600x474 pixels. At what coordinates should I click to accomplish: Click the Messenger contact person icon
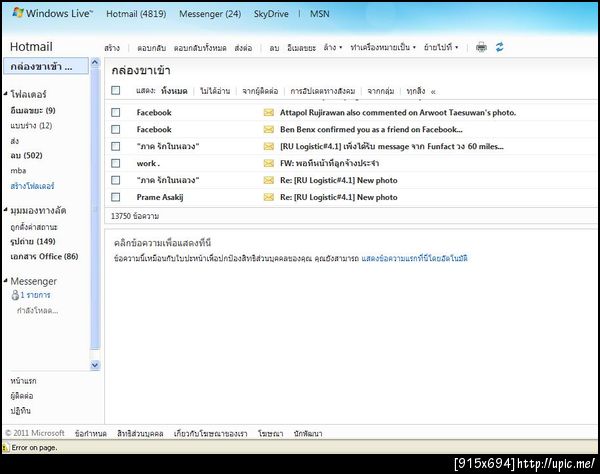click(x=15, y=295)
